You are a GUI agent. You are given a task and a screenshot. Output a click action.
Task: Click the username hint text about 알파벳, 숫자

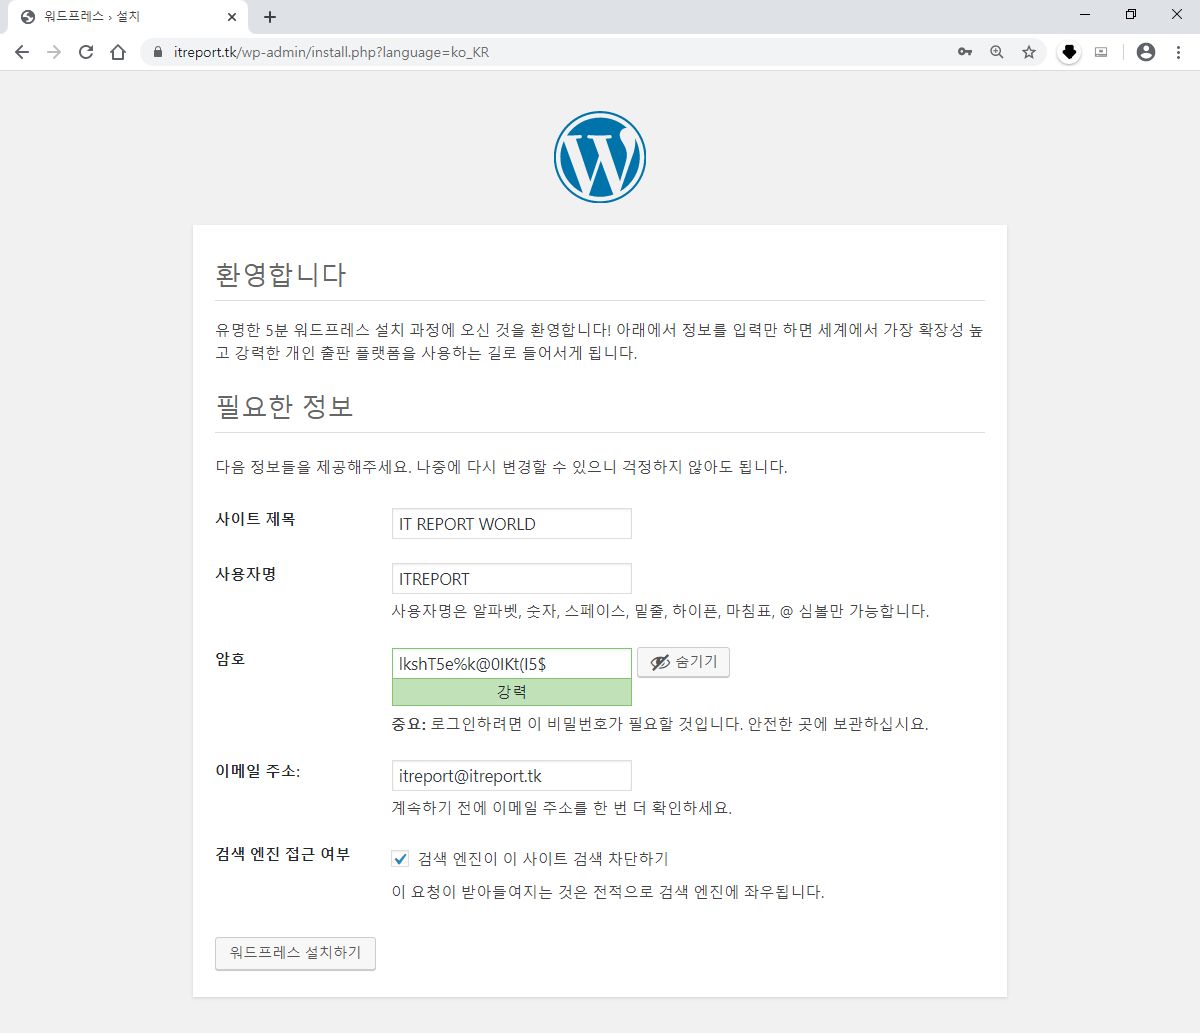(660, 610)
